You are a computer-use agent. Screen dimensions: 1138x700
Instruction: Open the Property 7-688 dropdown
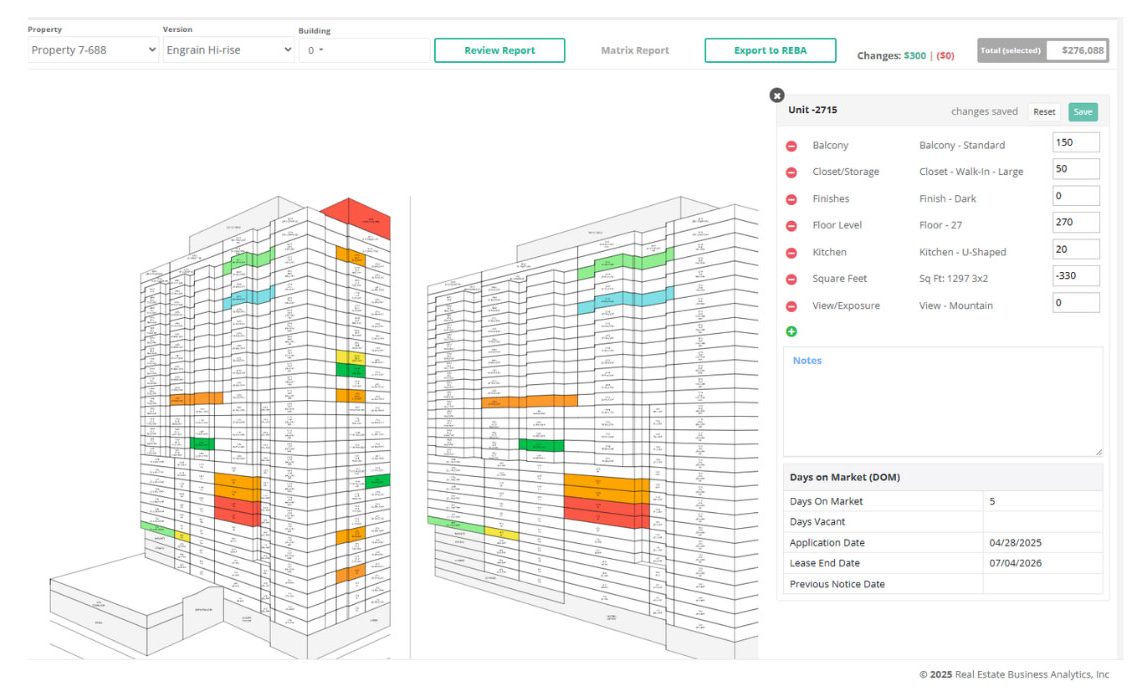tap(93, 50)
